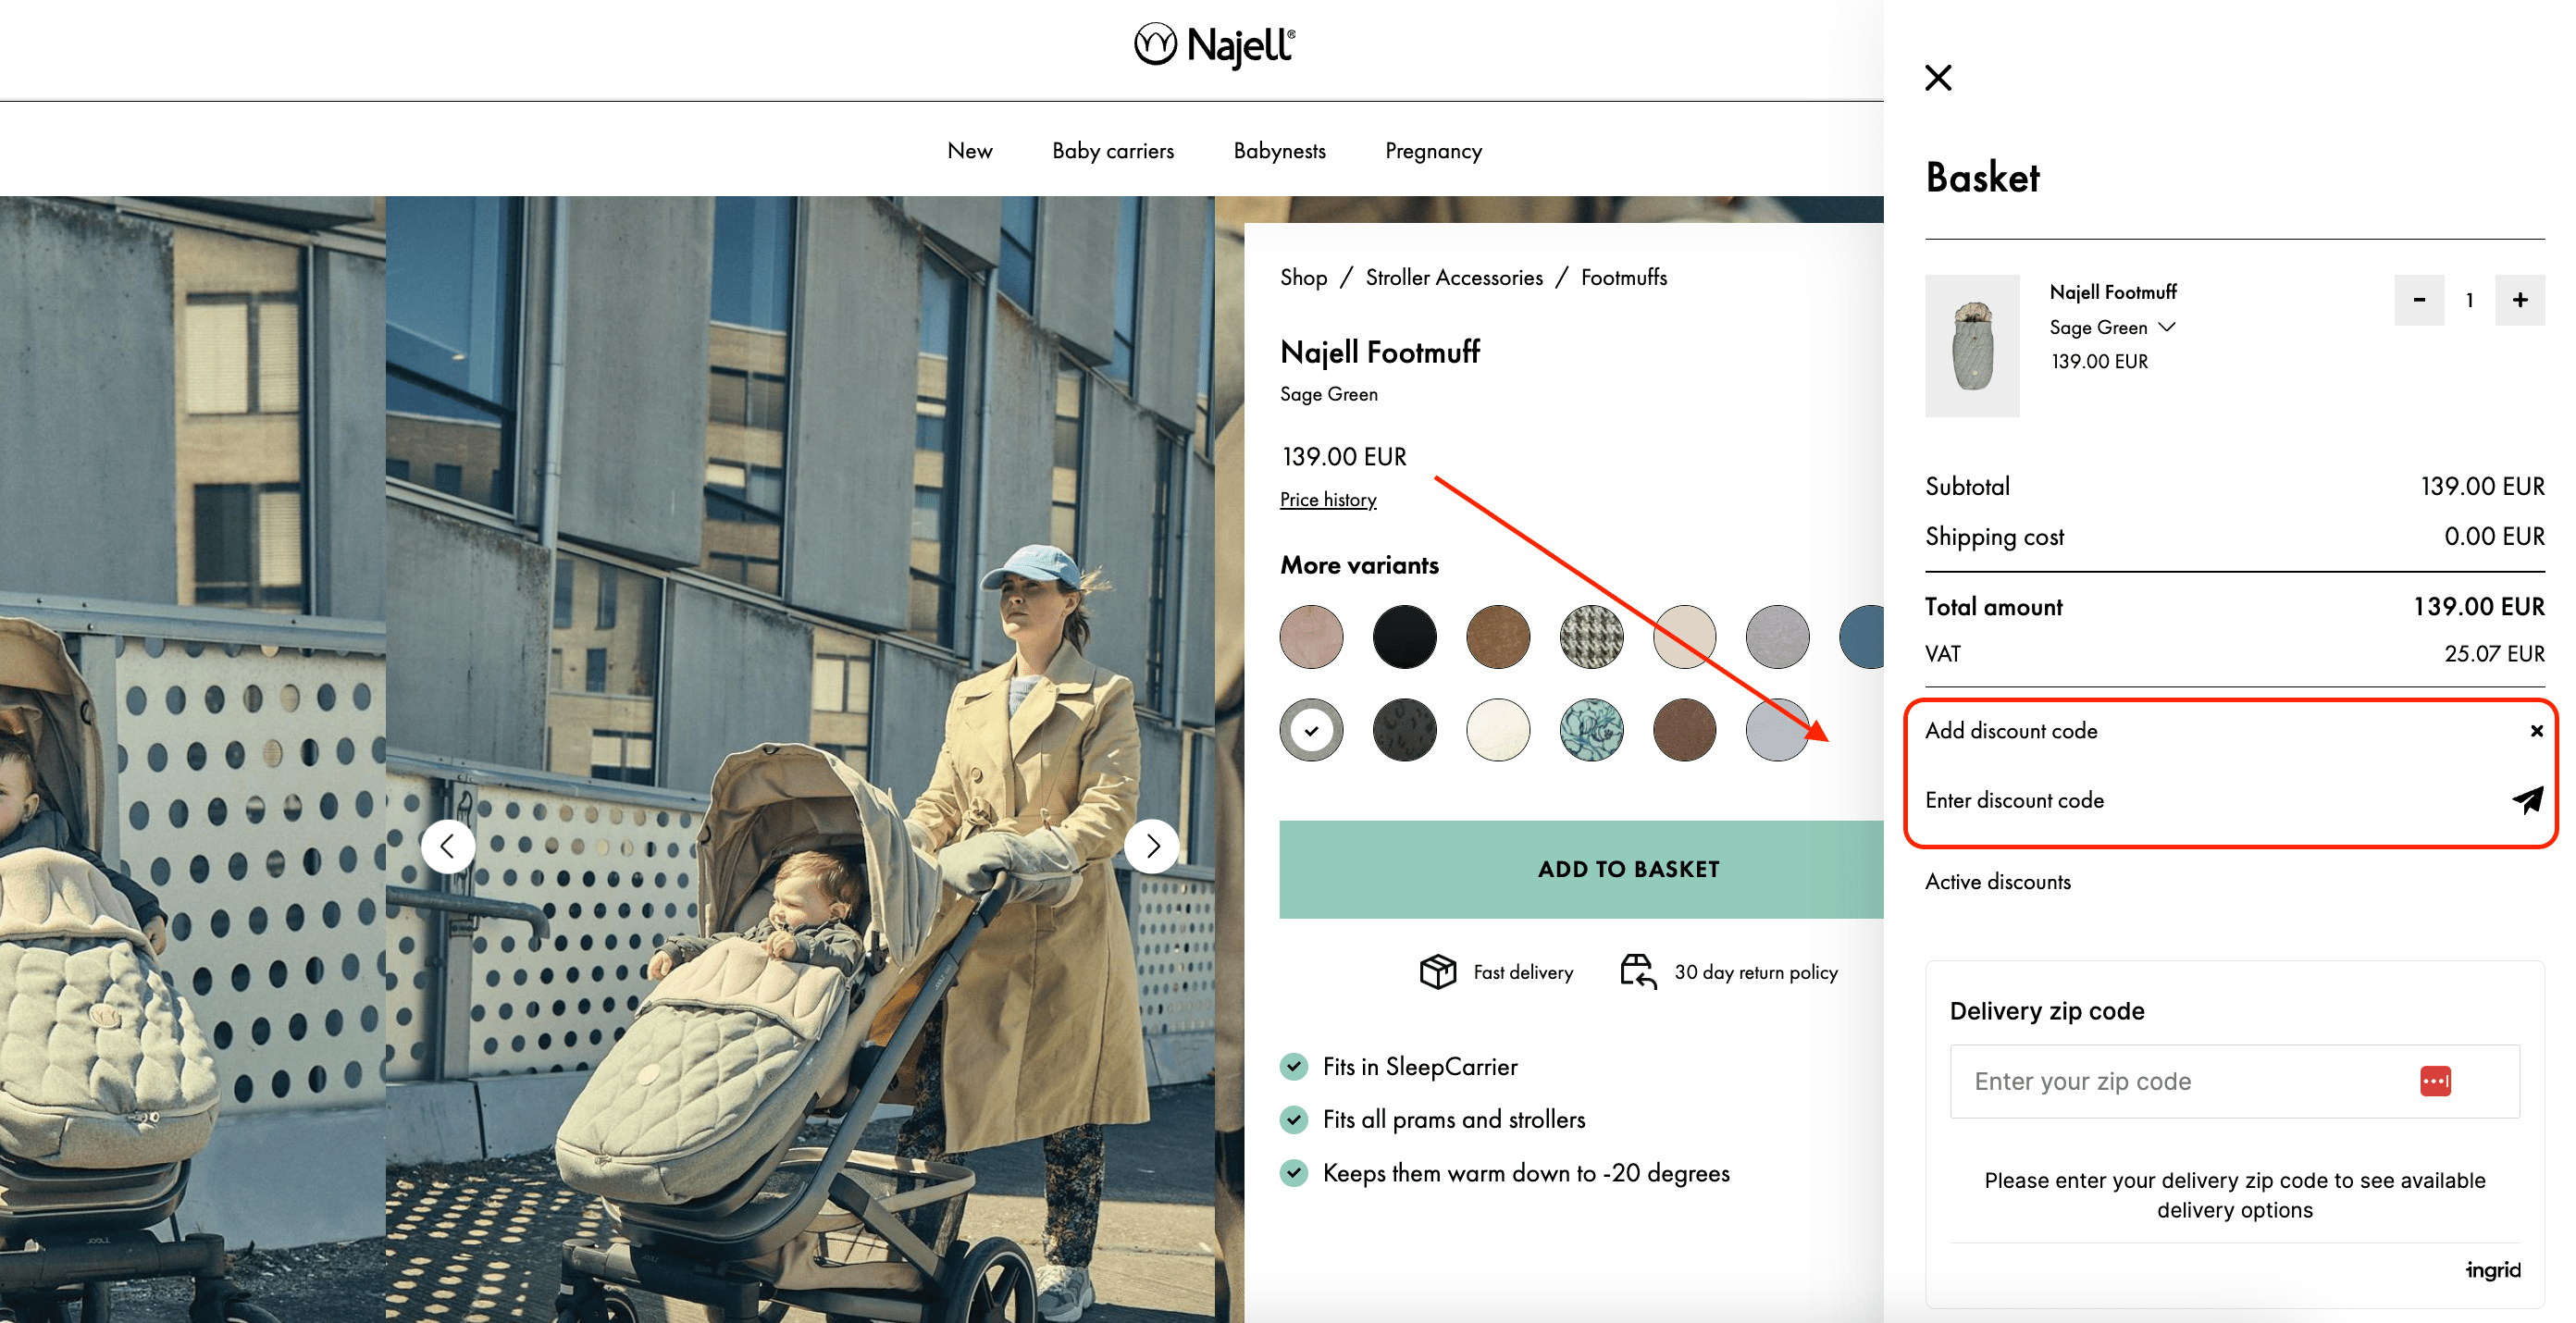Screen dimensions: 2576x1323
Task: Click the Add discount code label
Action: pos(2010,731)
